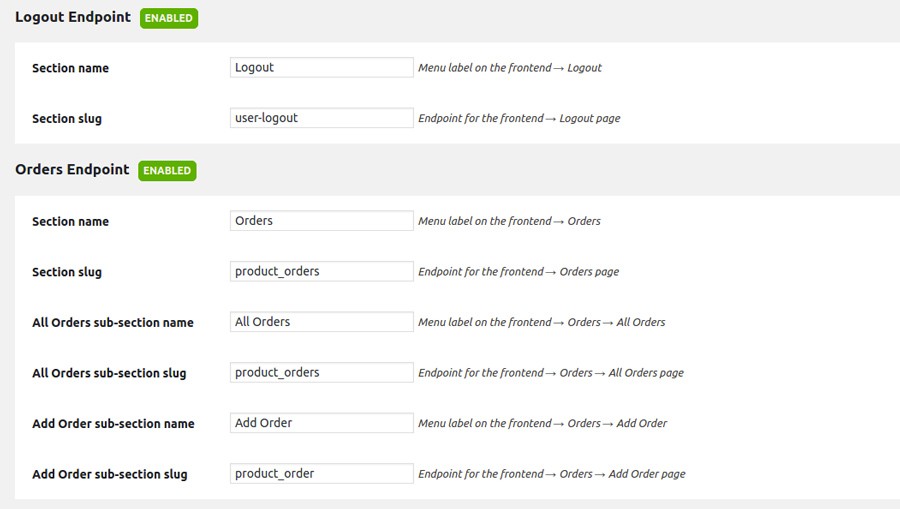
Task: Select the Orders Endpoint Section slug input
Action: point(321,271)
